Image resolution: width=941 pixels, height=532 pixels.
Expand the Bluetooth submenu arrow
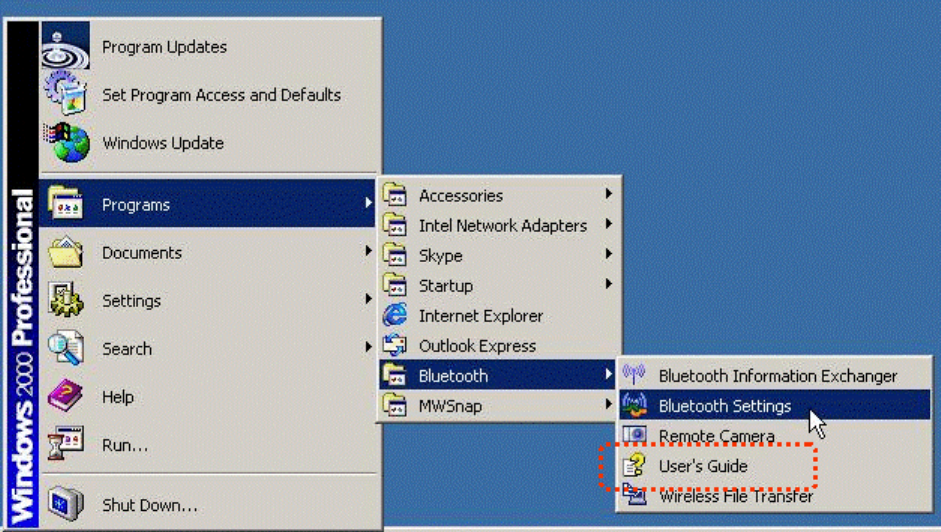pyautogui.click(x=609, y=375)
